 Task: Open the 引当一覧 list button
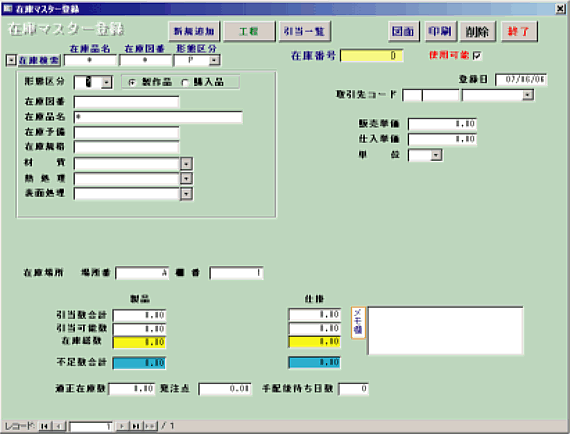pyautogui.click(x=304, y=31)
